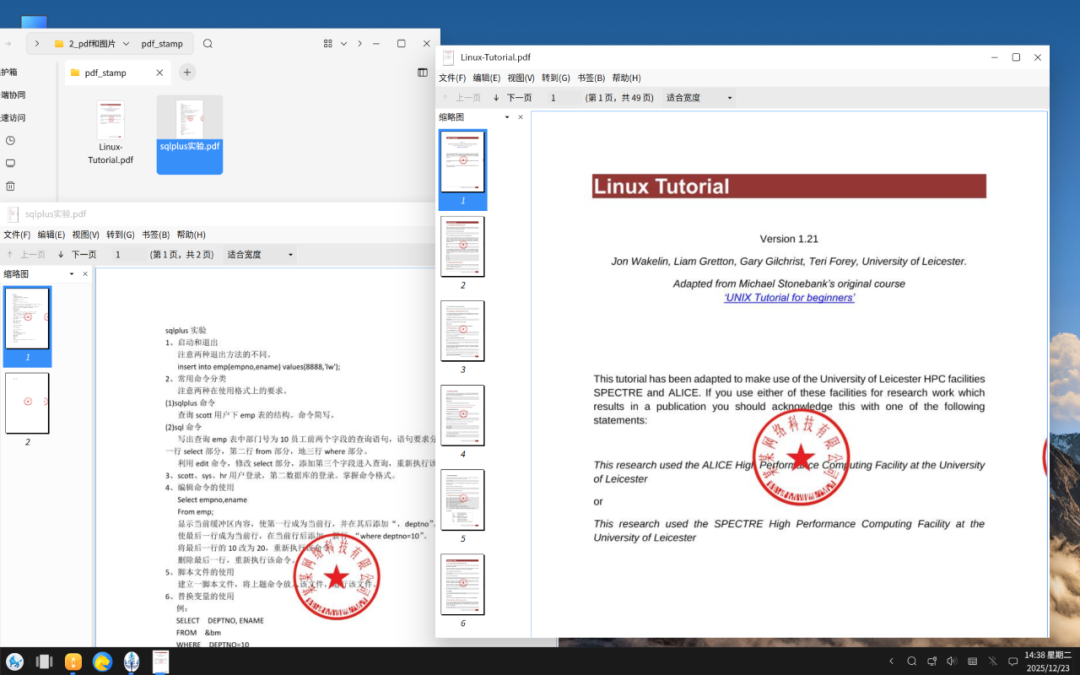Open 帮助(H) menu in Linux-Tutorial.pdf viewer
1080x675 pixels.
(x=626, y=78)
